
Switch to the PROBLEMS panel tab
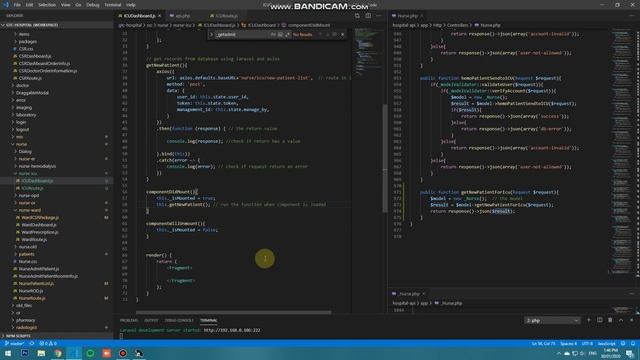tap(129, 320)
